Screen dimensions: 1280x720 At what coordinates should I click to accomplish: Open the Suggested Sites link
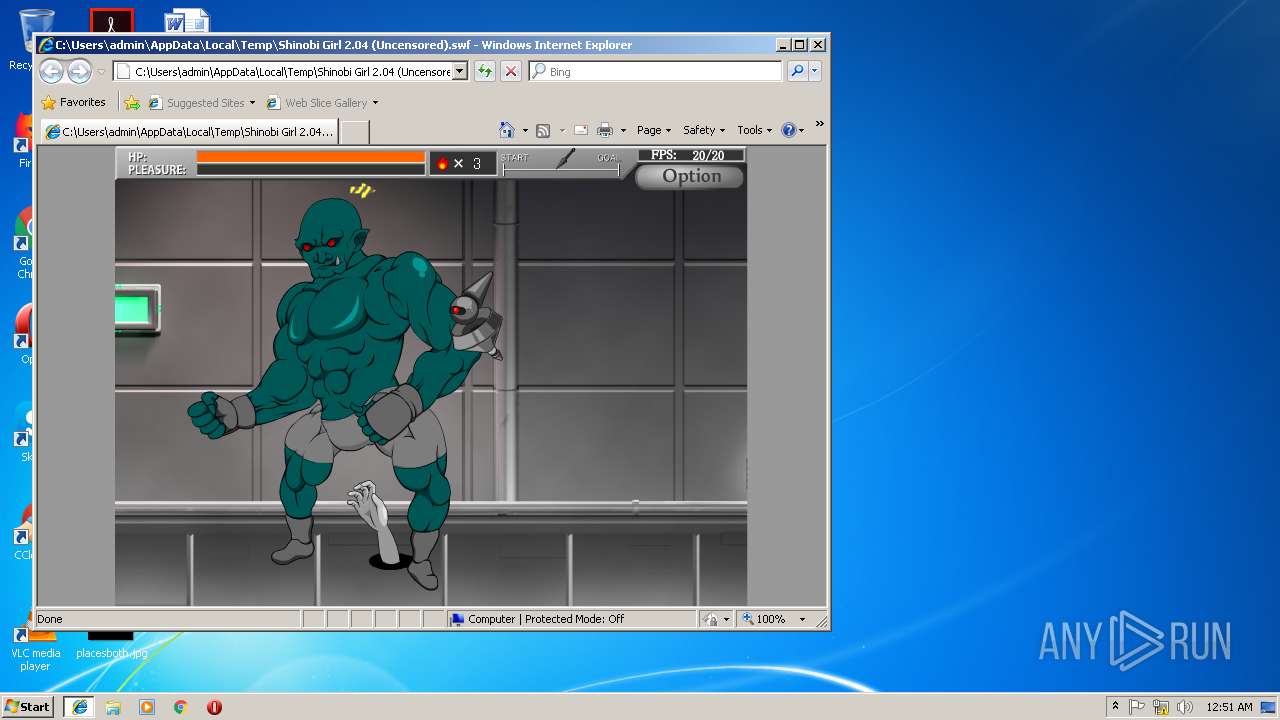pos(200,102)
